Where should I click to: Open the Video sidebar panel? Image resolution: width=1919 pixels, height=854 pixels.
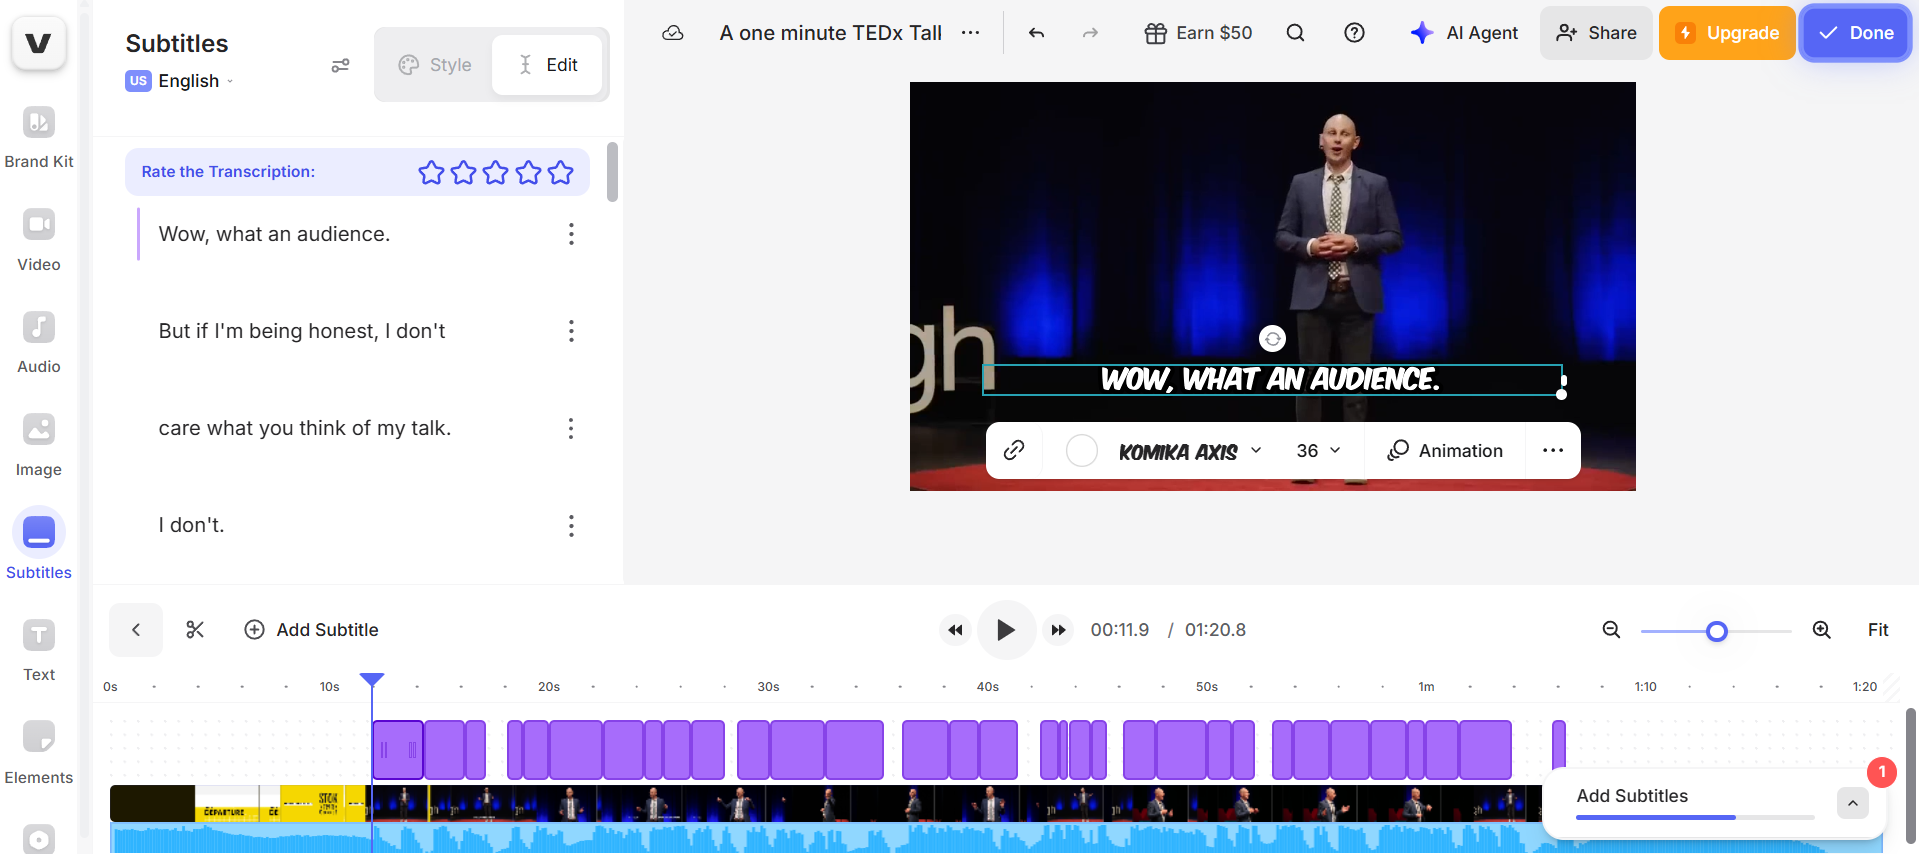(39, 240)
